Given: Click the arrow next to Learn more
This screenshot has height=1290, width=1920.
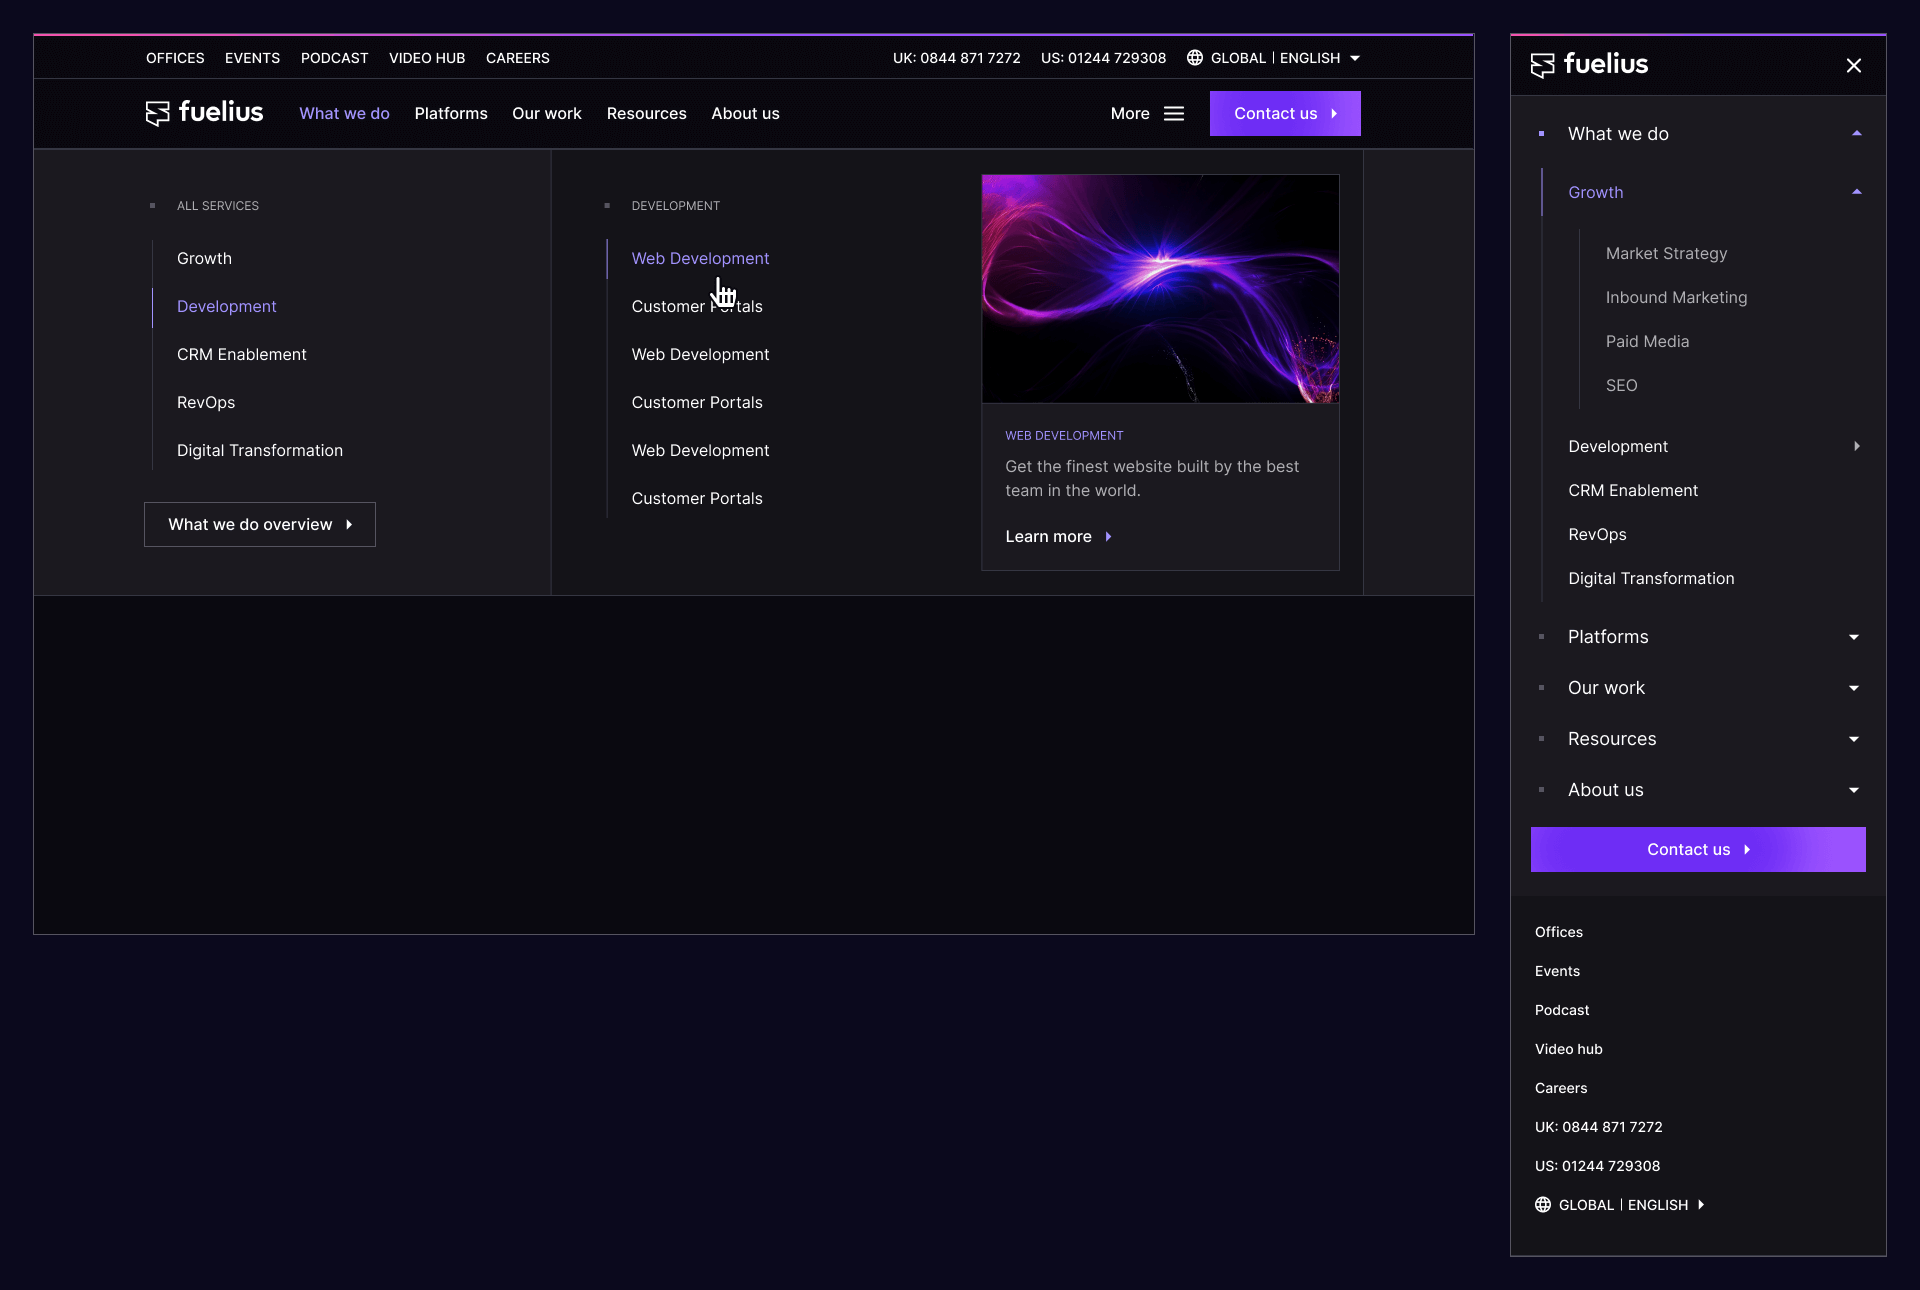Looking at the screenshot, I should click(x=1108, y=537).
